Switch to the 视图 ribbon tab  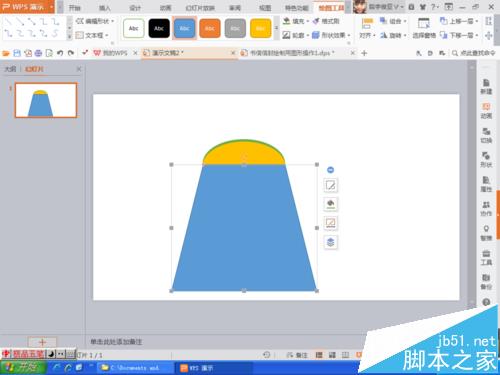point(265,8)
